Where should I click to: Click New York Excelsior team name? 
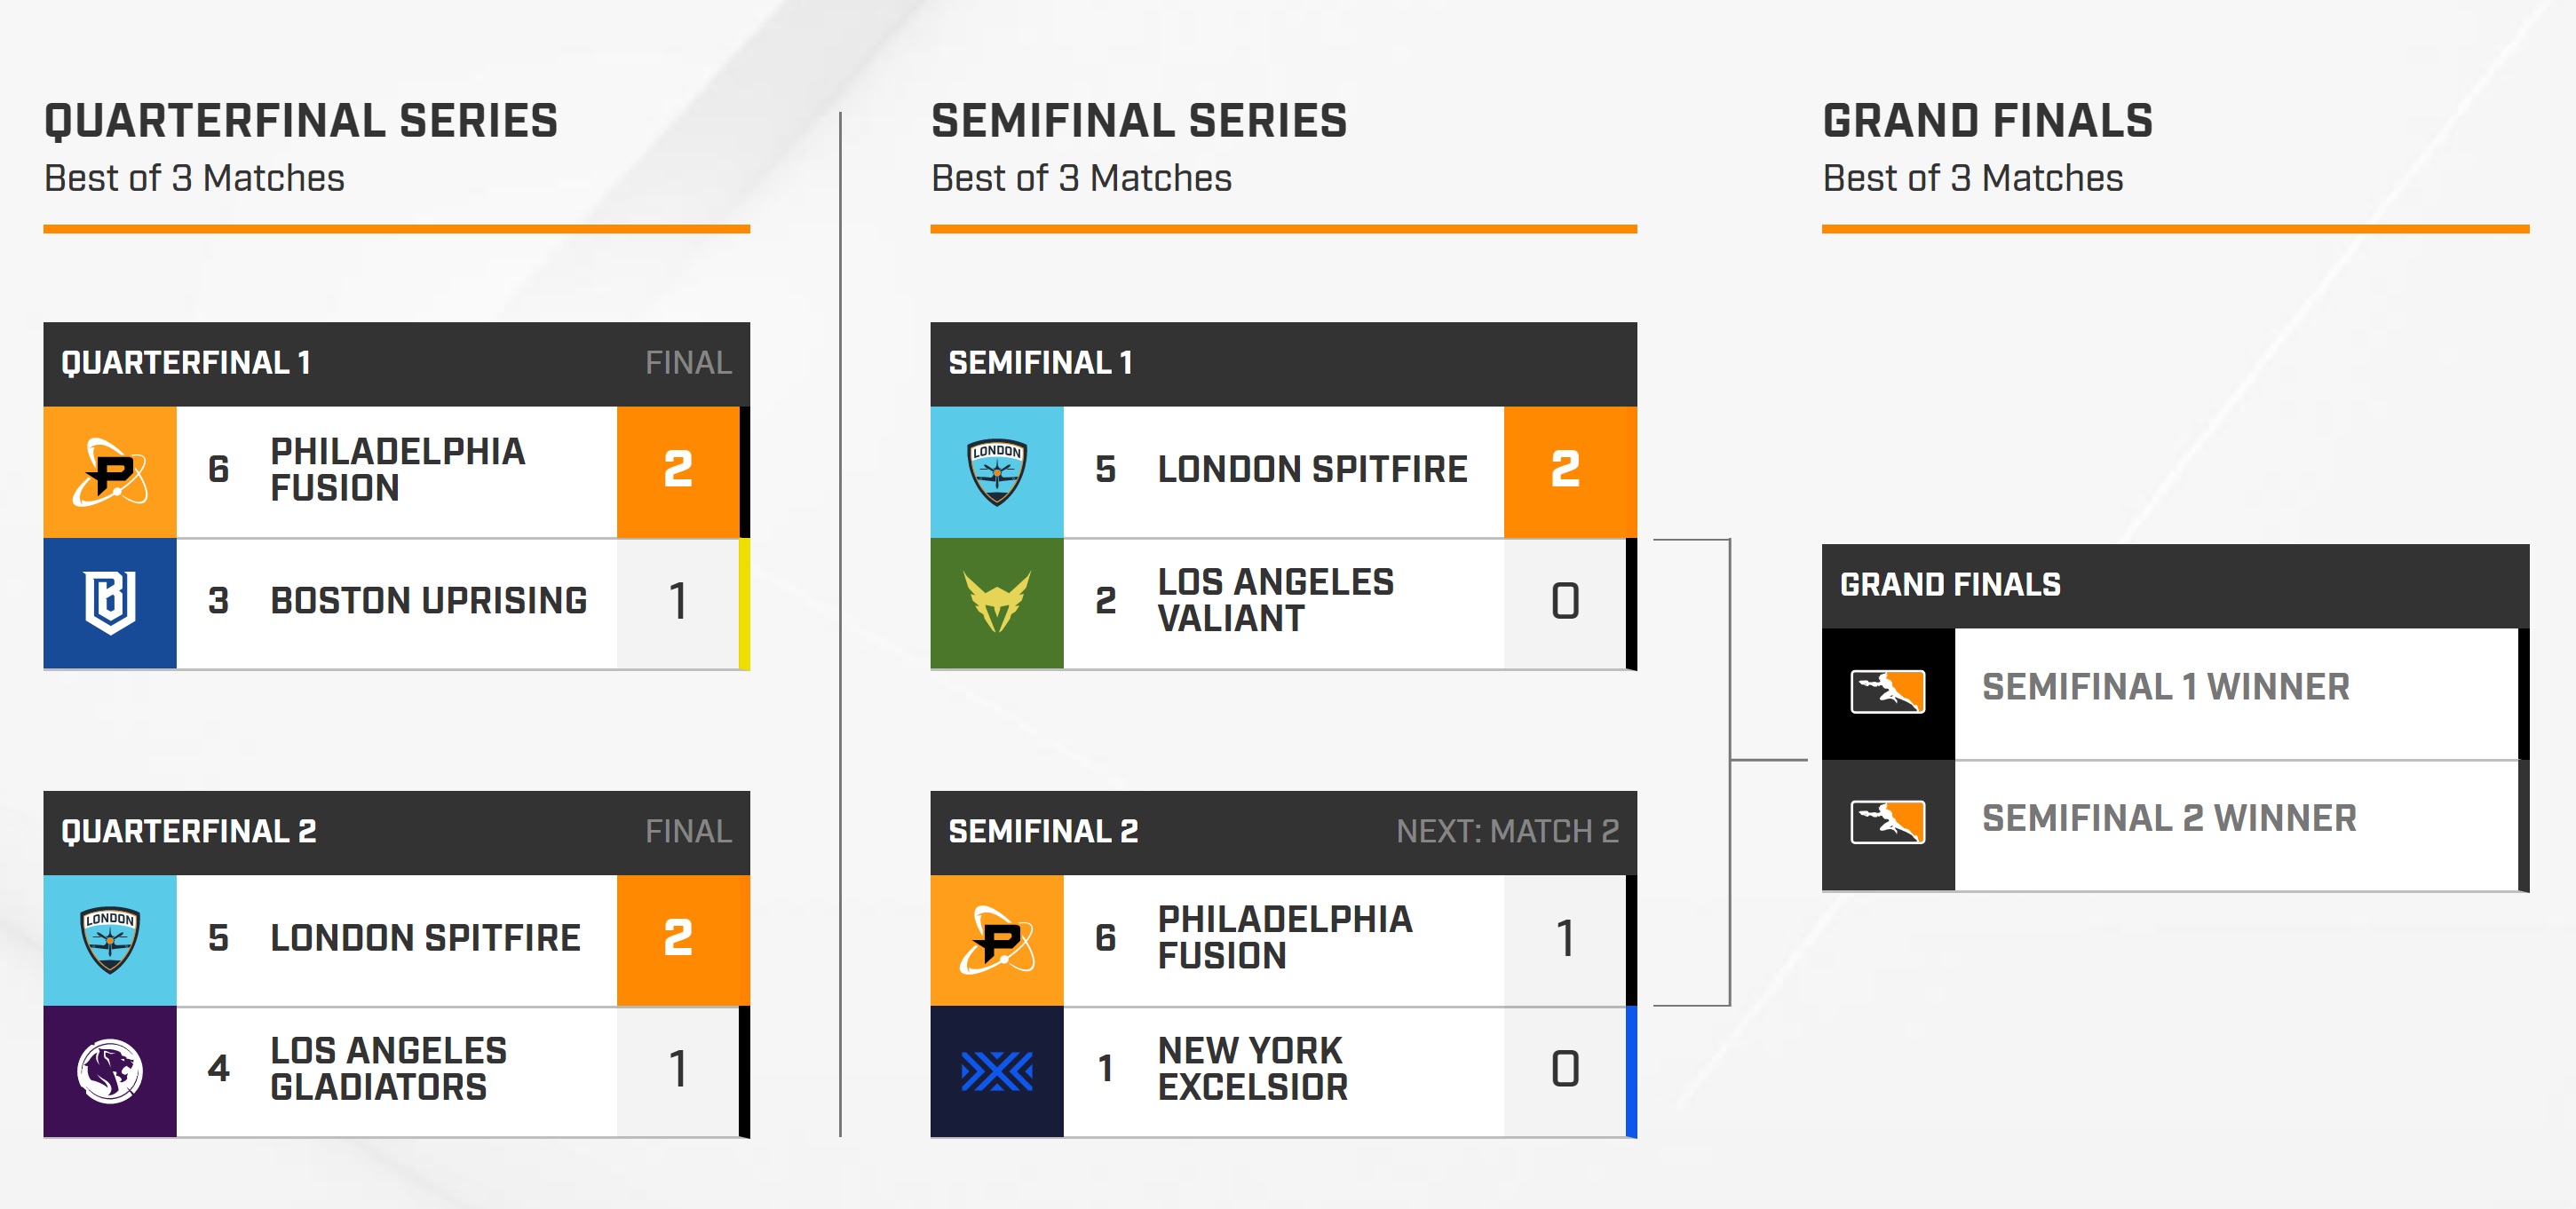pyautogui.click(x=1253, y=1069)
